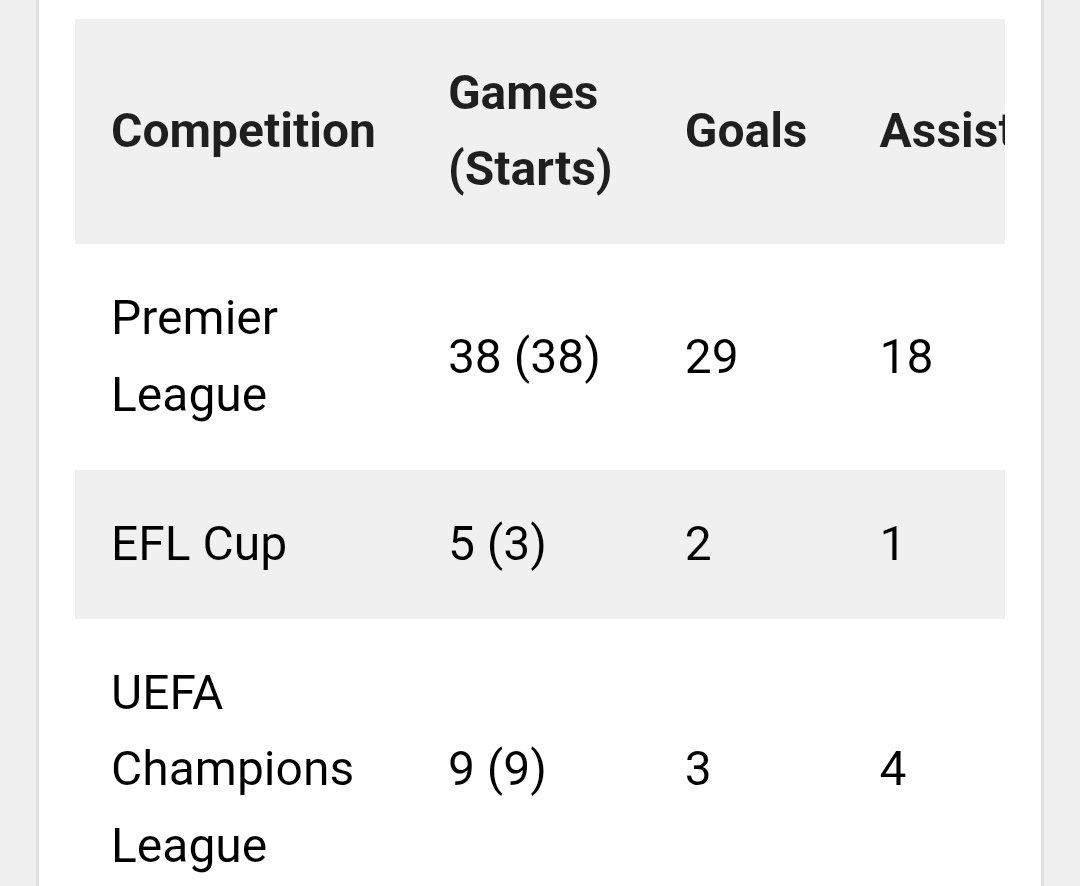
Task: Select the EFL Cup competition cell
Action: click(x=199, y=544)
